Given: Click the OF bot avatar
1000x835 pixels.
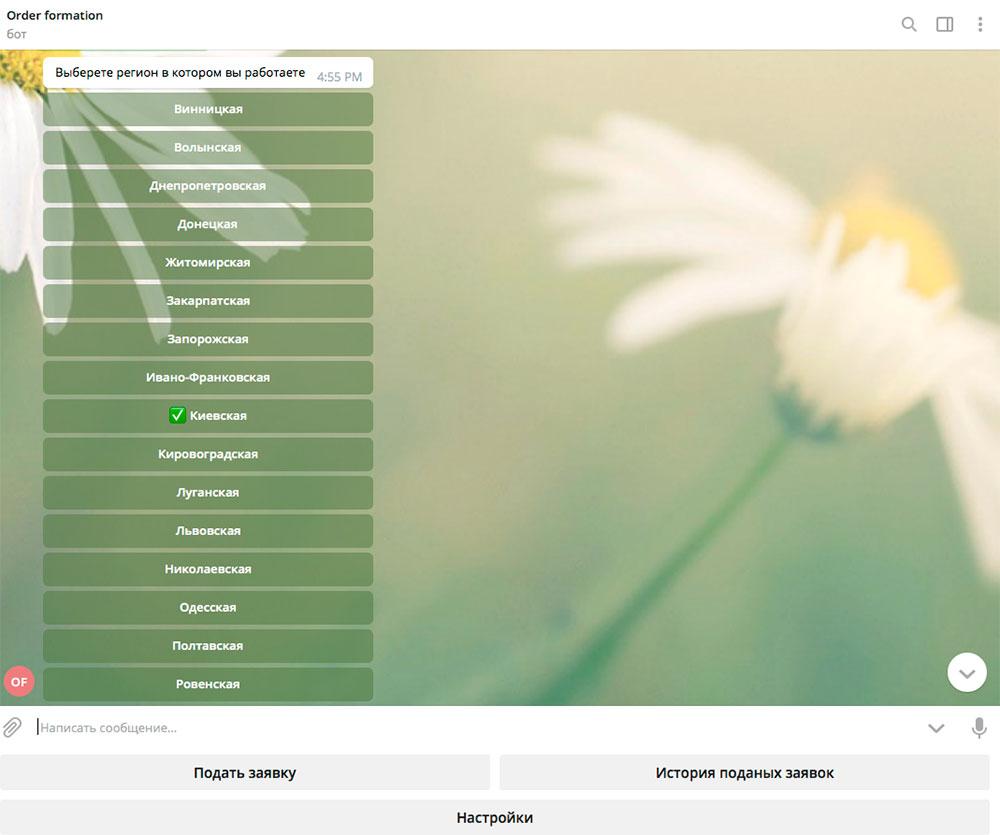Looking at the screenshot, I should click(19, 681).
